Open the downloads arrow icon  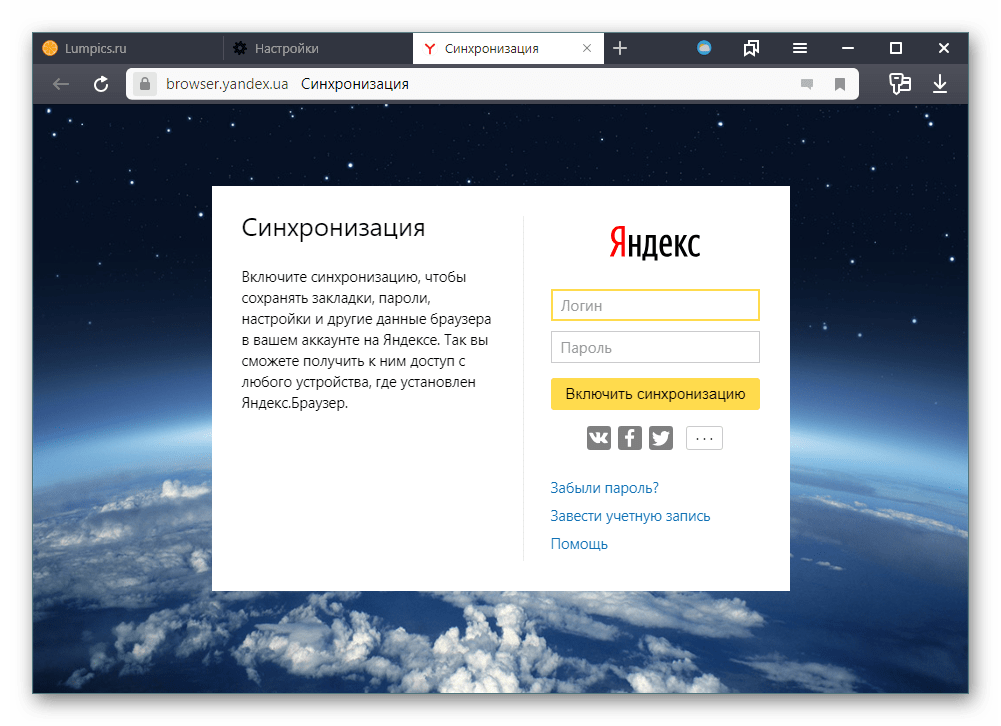[940, 84]
